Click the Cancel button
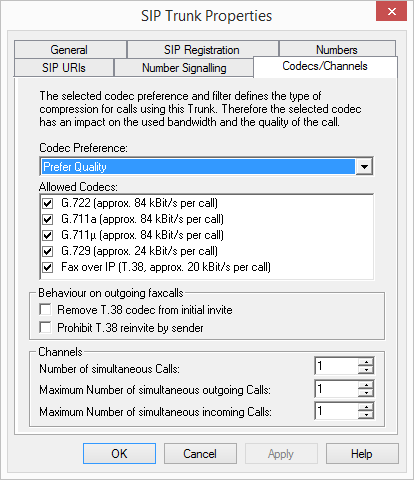 tap(200, 454)
